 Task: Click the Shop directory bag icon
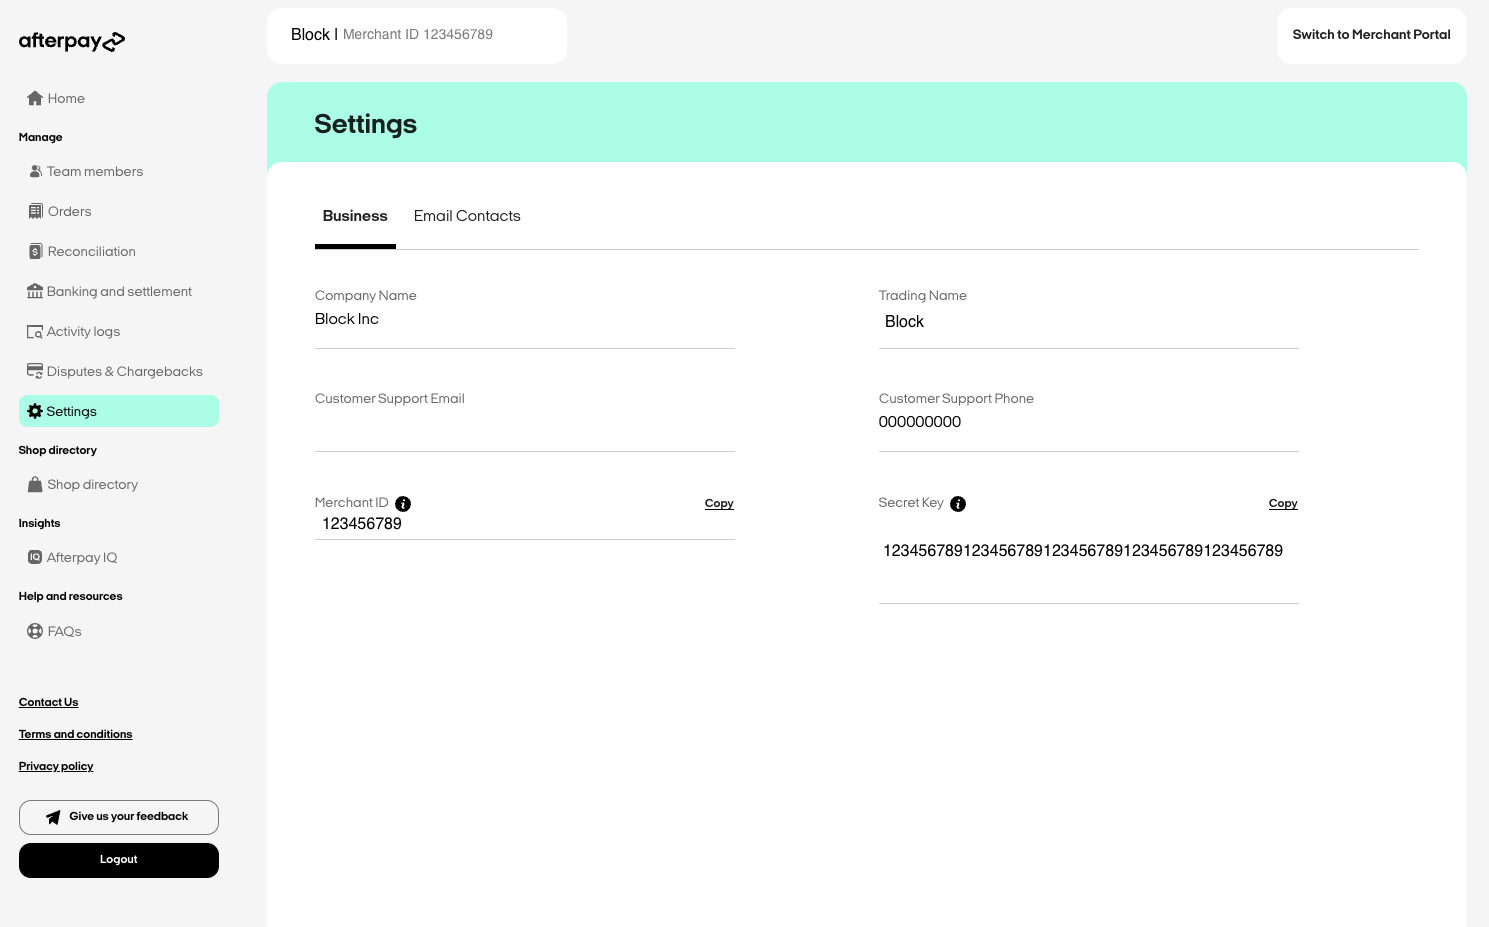pyautogui.click(x=35, y=484)
